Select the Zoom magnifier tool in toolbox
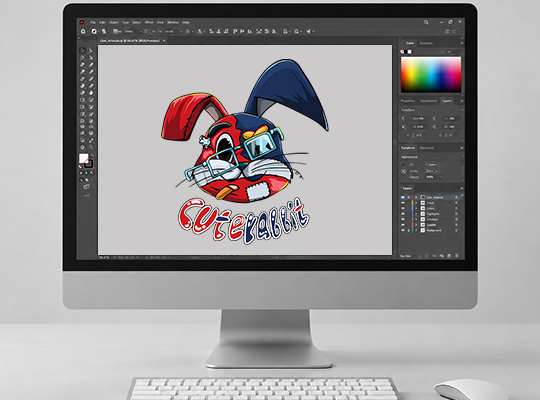540x400 pixels. [x=91, y=147]
